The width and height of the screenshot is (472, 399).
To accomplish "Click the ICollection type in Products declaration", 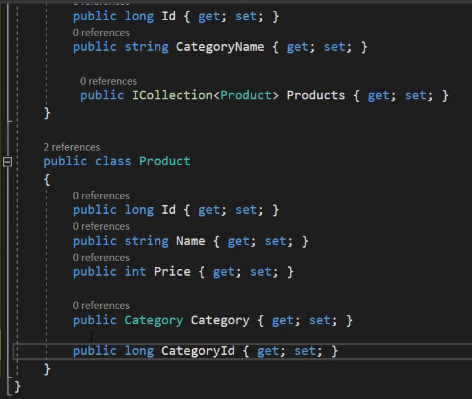I will [172, 95].
